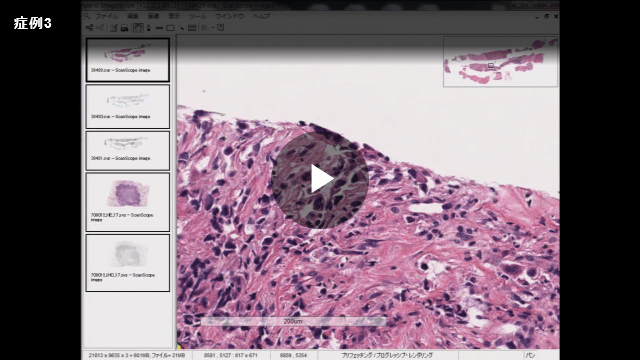Open the ウインドウ menu
This screenshot has height=360, width=640.
tap(229, 16)
